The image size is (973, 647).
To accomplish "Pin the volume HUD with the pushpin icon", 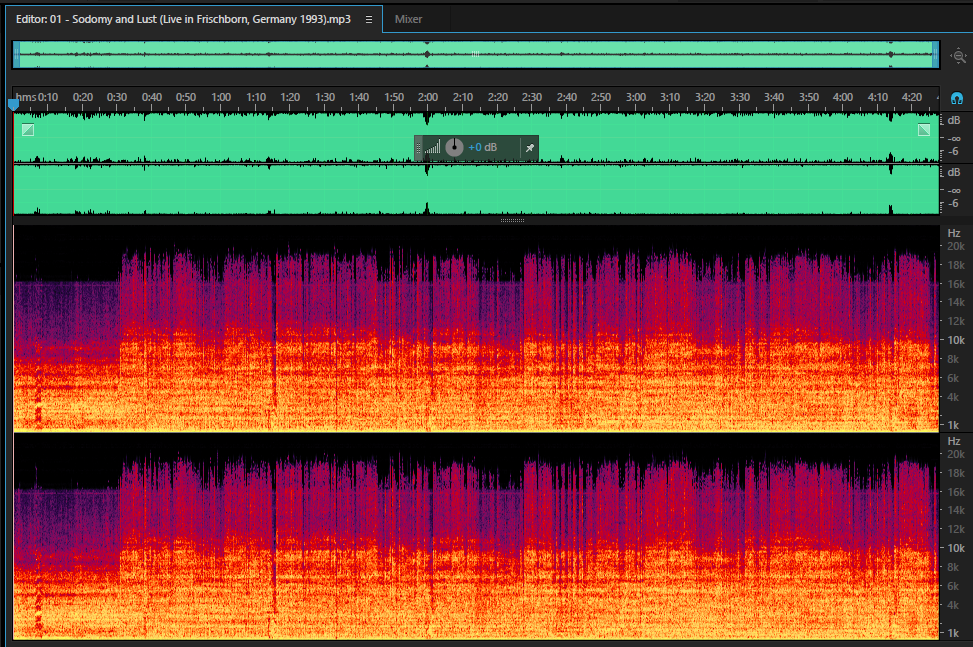I will pos(529,148).
